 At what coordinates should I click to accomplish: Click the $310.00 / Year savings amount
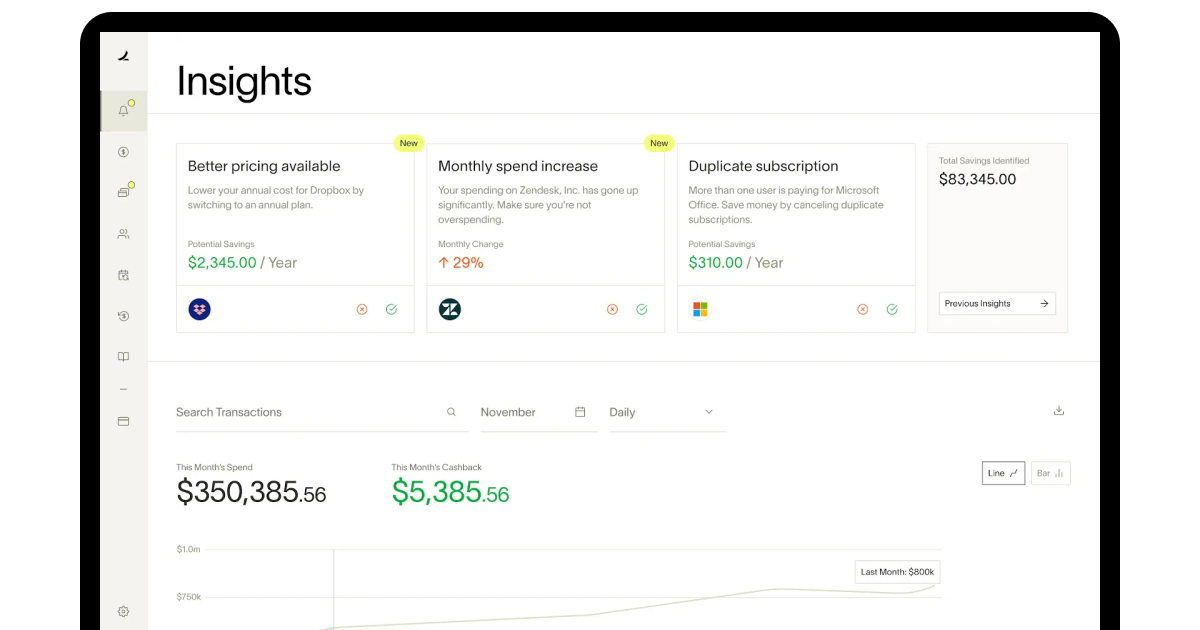click(x=736, y=263)
